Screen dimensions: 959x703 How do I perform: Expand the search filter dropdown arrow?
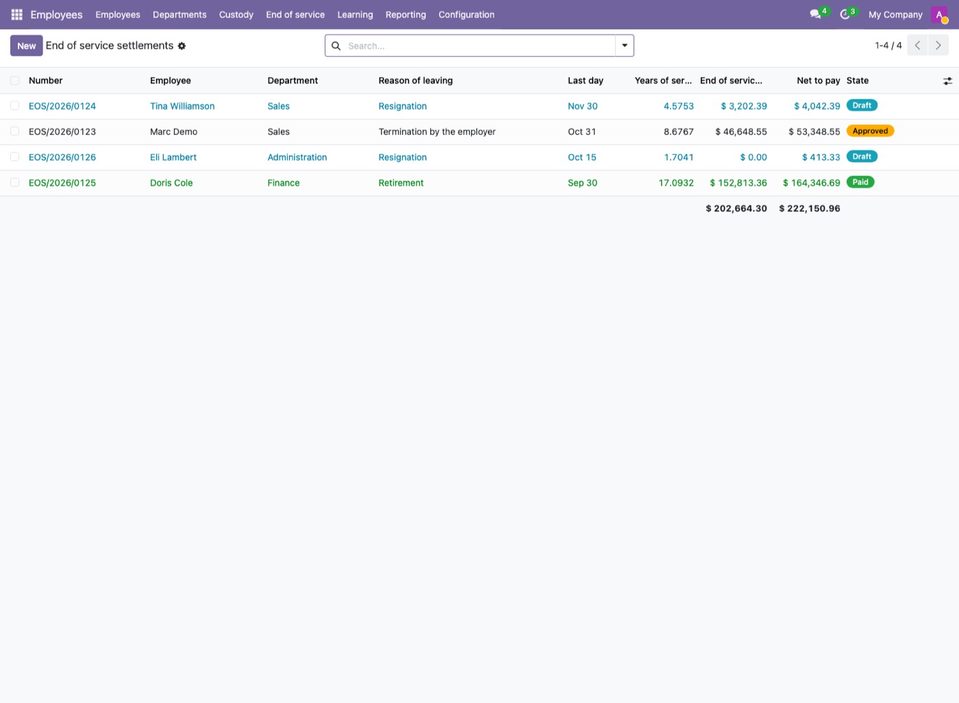coord(624,45)
